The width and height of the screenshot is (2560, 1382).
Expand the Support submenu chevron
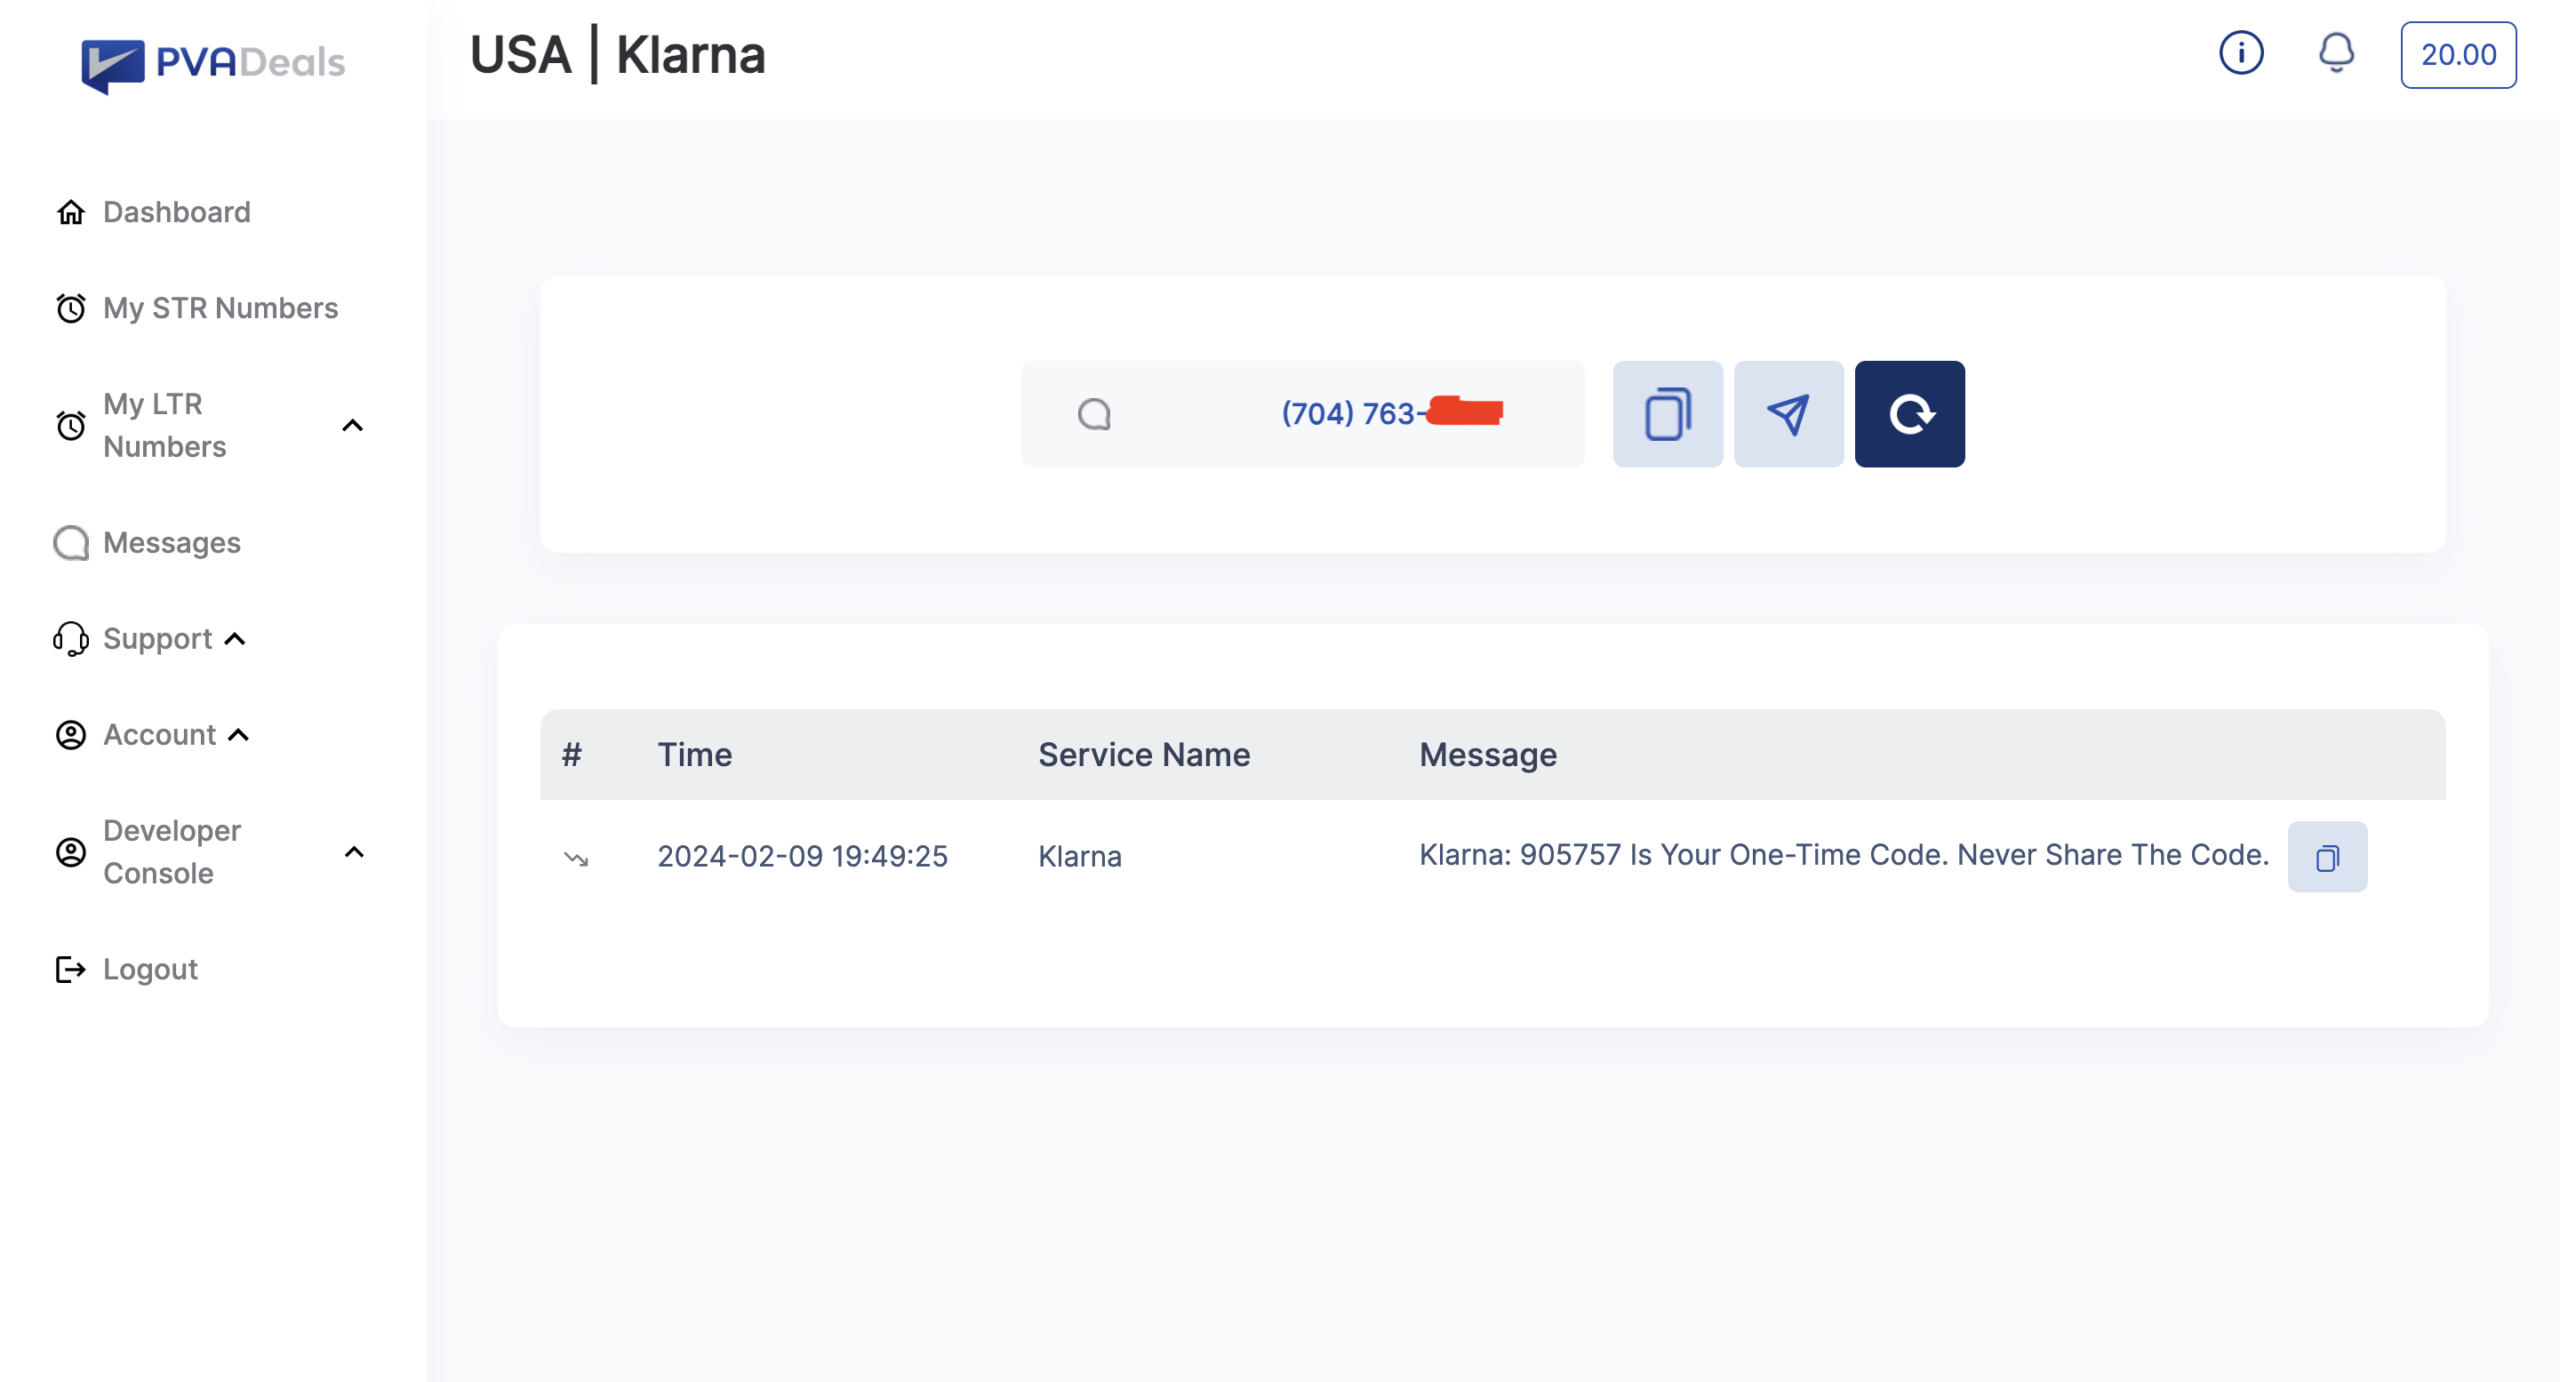pos(235,639)
